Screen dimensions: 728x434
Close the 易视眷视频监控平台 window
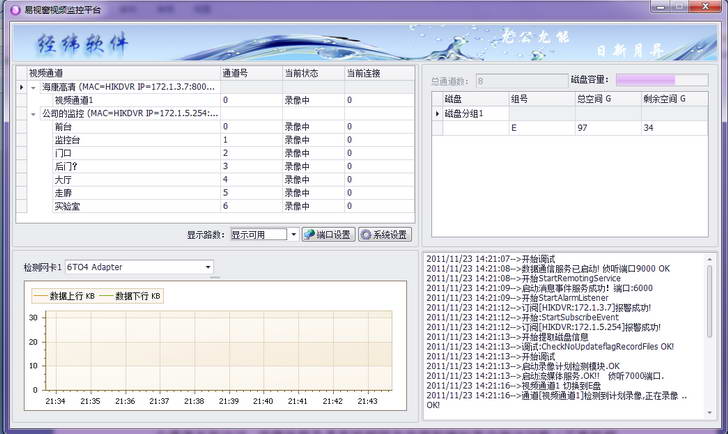point(705,6)
